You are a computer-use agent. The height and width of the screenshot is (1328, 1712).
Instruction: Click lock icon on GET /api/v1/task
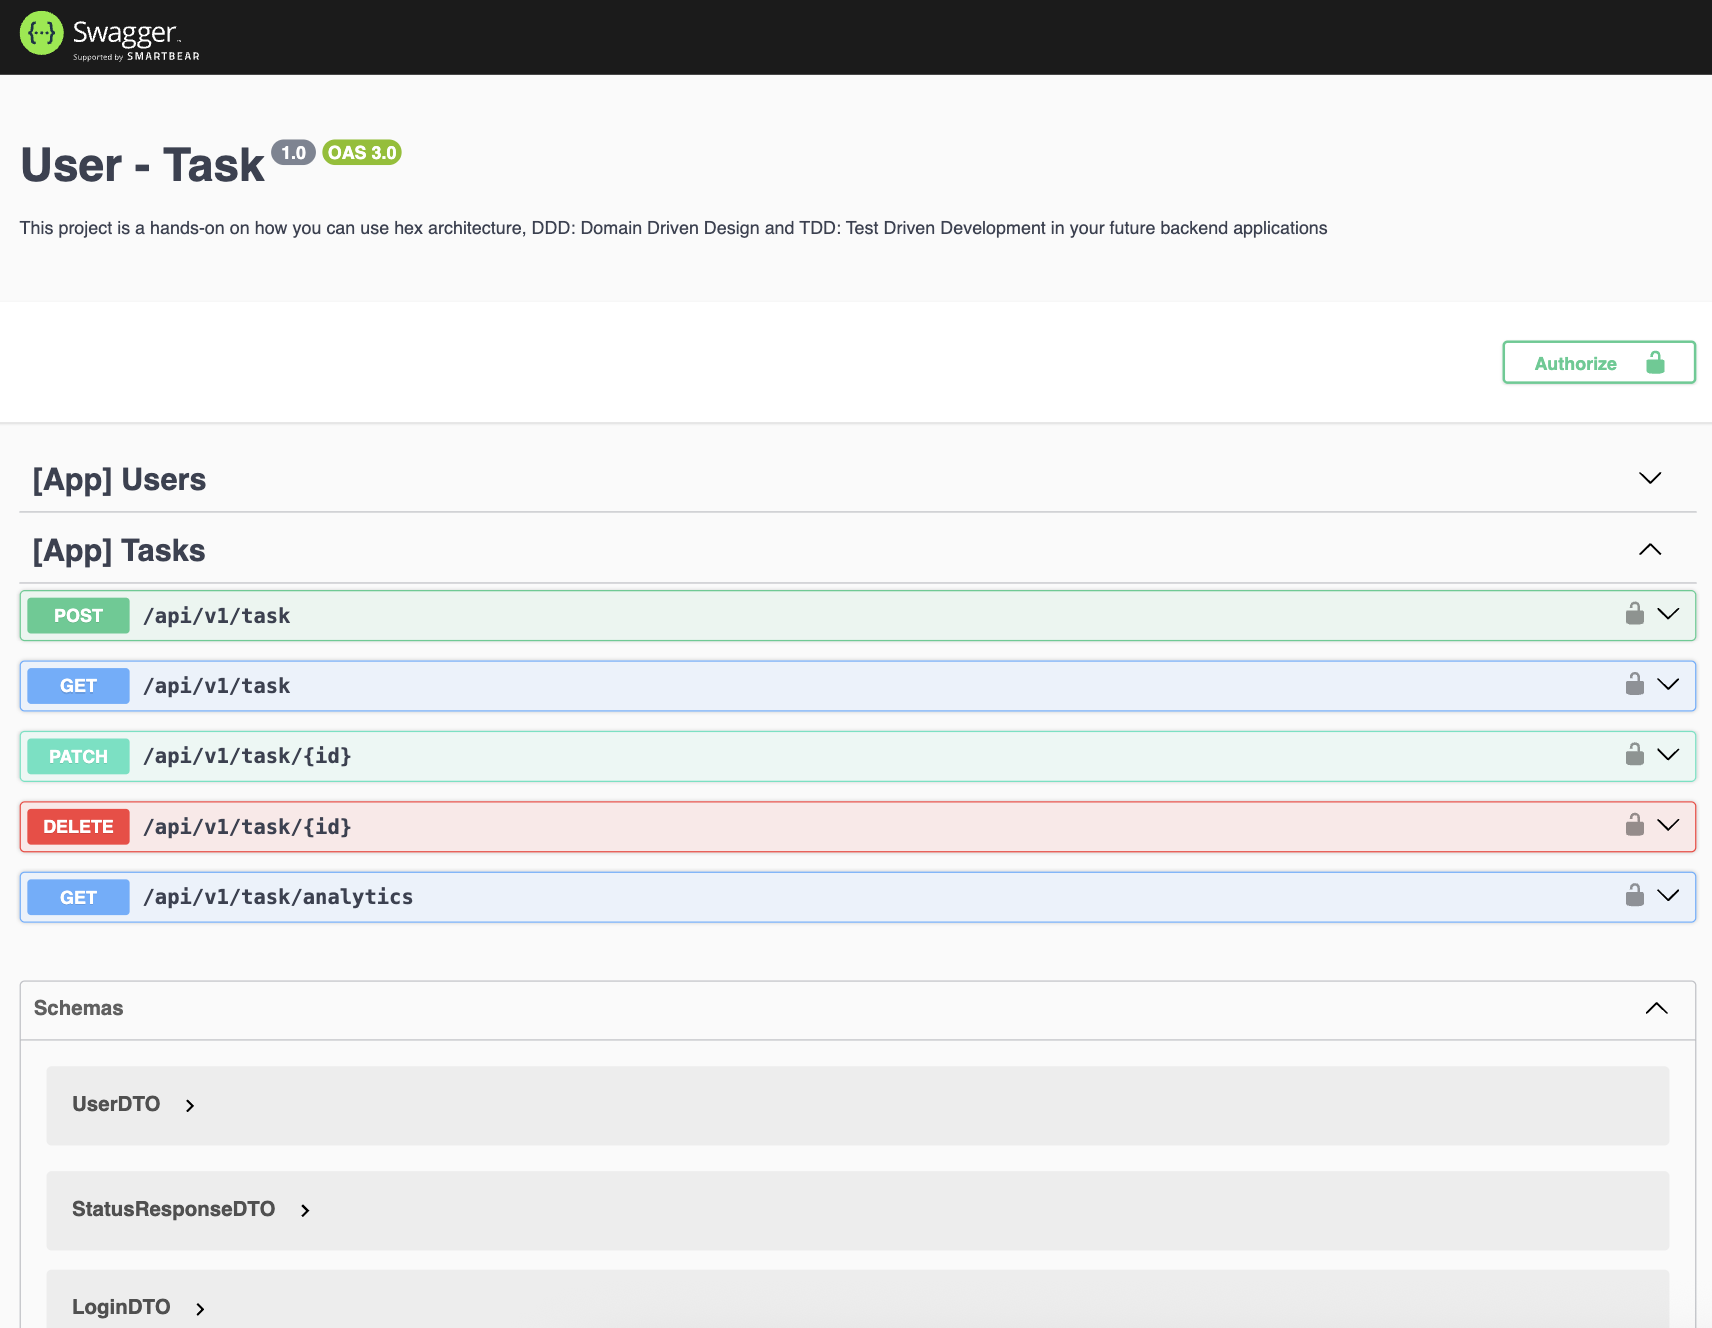point(1635,684)
